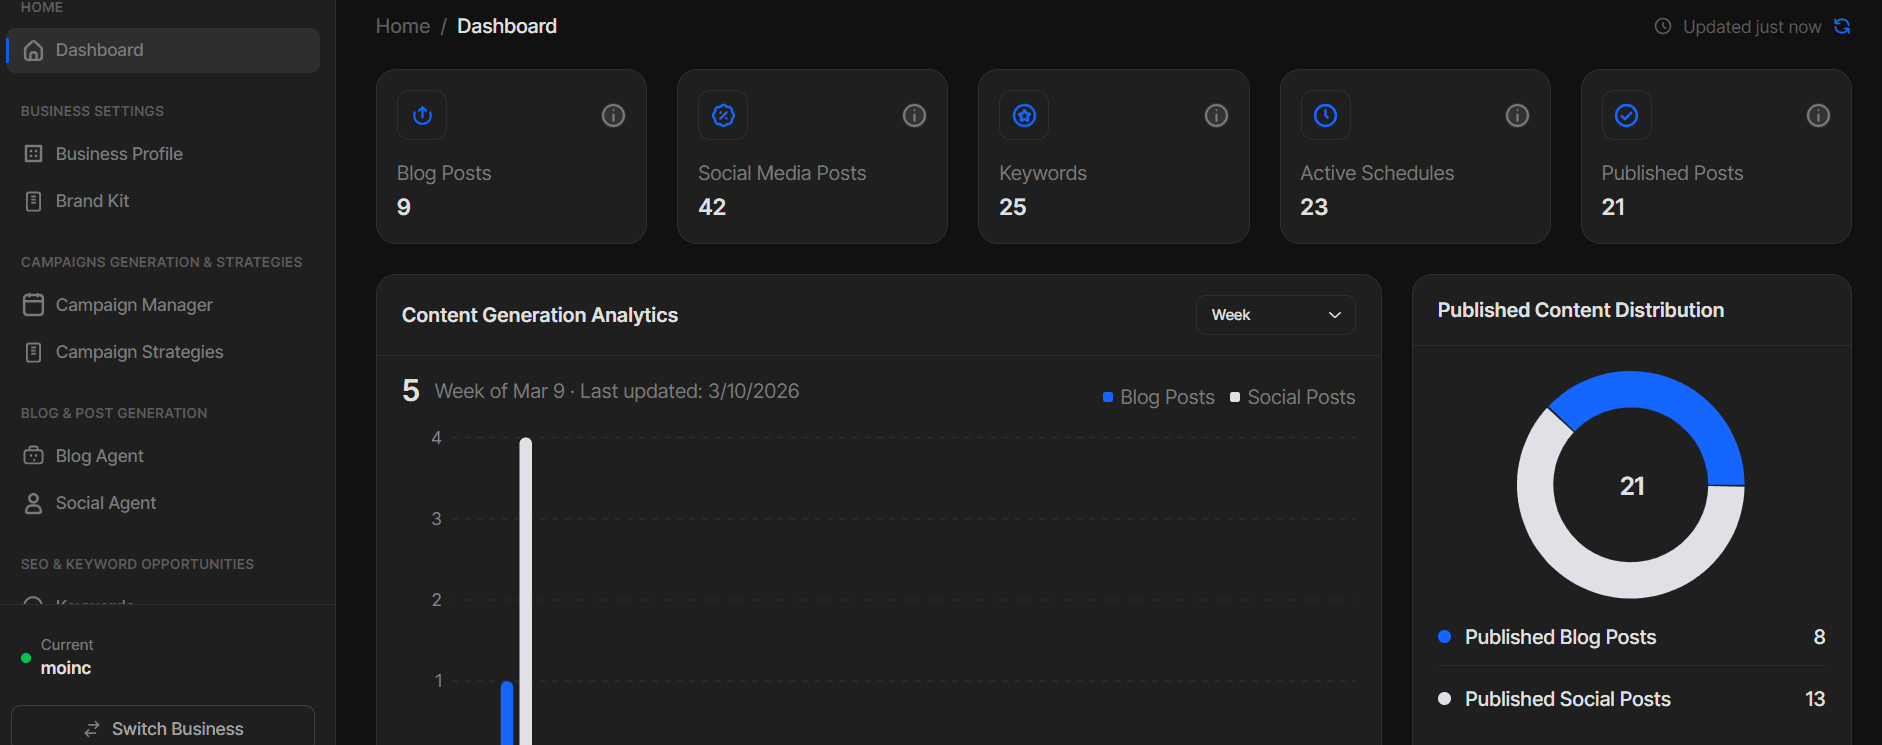Image resolution: width=1882 pixels, height=745 pixels.
Task: Open the Week period dropdown
Action: (x=1275, y=315)
